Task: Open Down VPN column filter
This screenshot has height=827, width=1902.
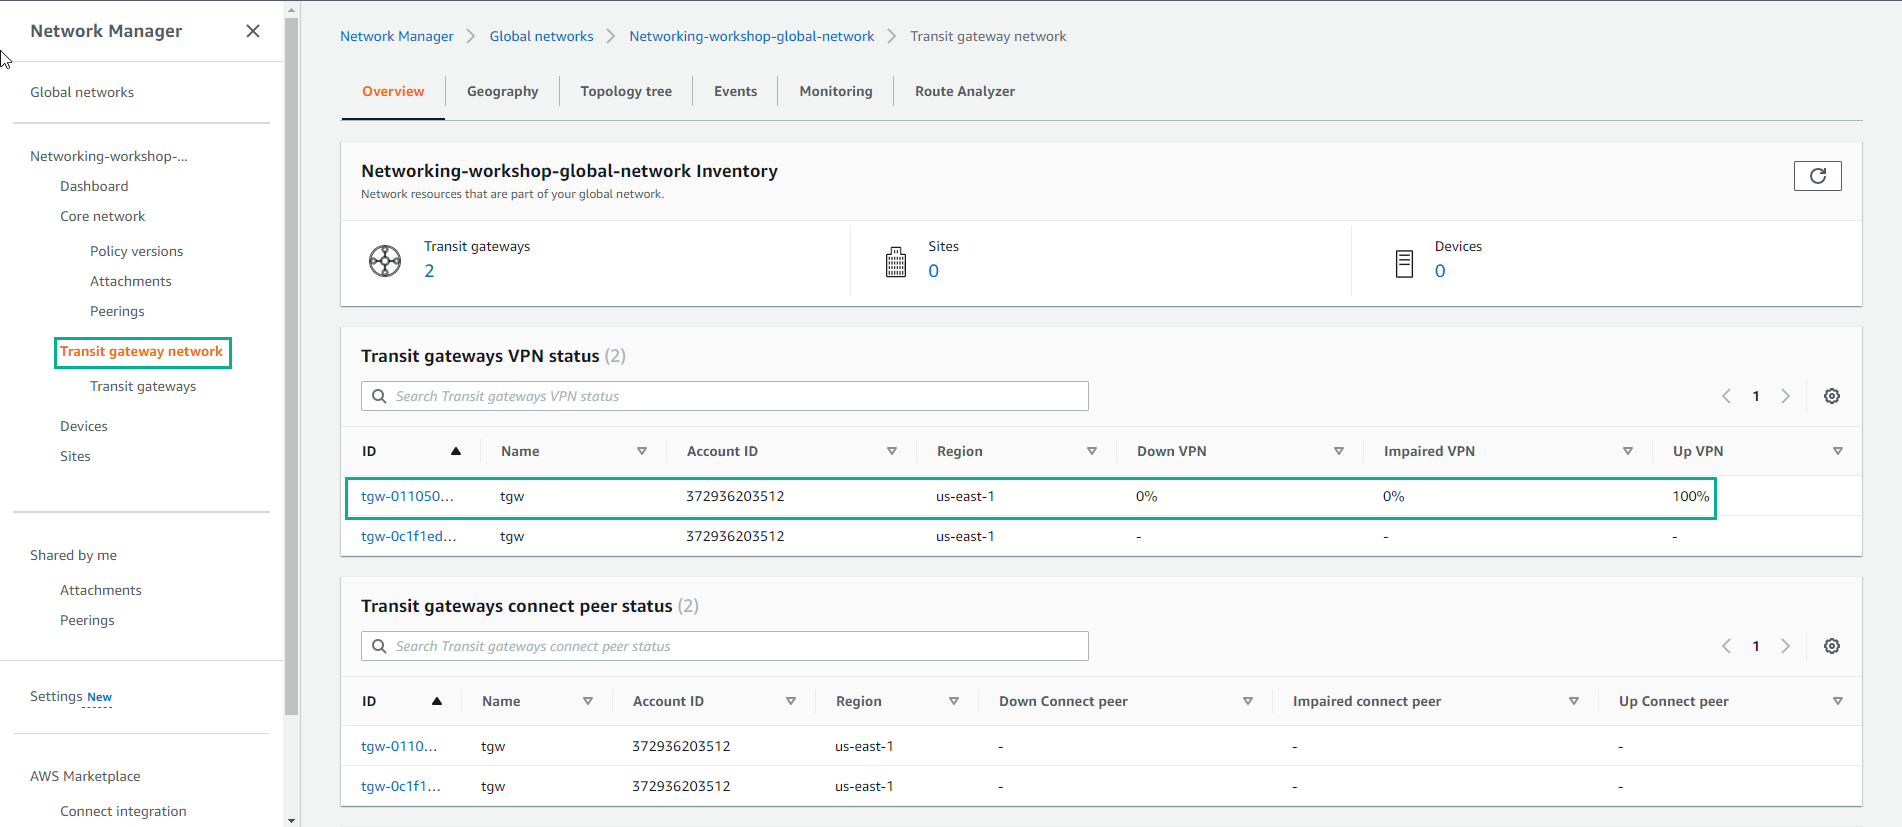Action: pyautogui.click(x=1339, y=451)
